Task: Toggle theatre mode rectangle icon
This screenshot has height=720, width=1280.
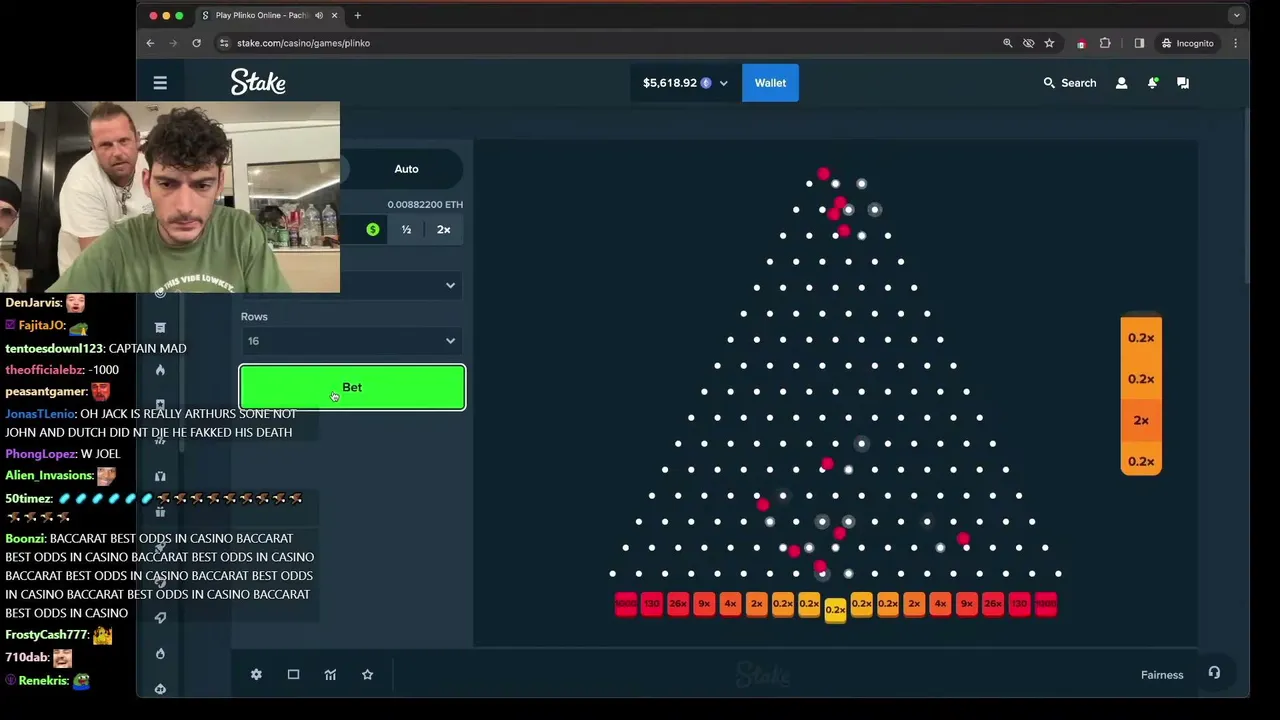Action: click(293, 675)
